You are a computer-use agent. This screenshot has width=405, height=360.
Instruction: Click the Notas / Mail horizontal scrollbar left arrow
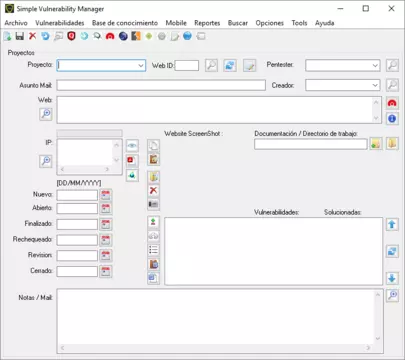point(62,348)
